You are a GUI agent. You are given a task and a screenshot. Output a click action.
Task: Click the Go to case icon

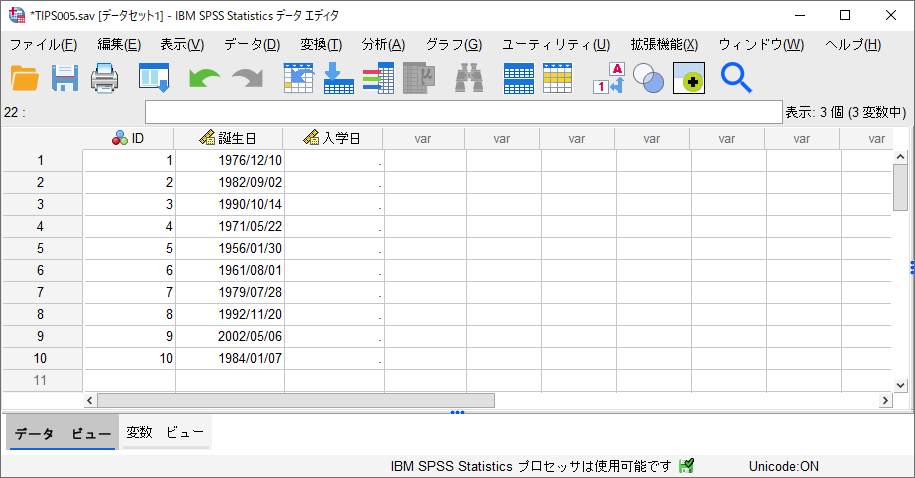tap(299, 78)
